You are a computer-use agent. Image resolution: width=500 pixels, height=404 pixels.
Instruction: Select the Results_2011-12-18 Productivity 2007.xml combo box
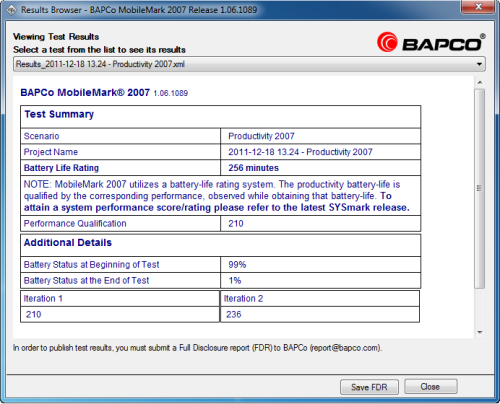(x=249, y=64)
